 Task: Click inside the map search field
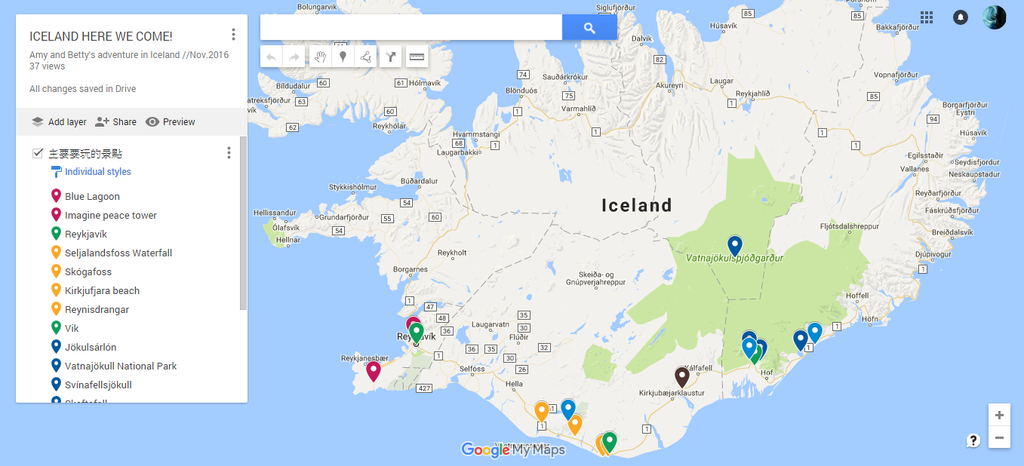click(x=411, y=27)
